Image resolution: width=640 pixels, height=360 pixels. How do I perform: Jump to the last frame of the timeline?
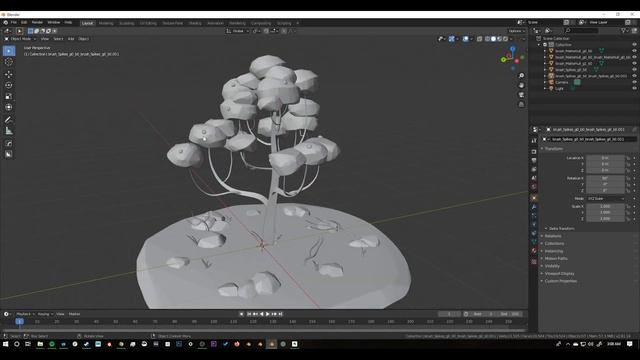[280, 314]
